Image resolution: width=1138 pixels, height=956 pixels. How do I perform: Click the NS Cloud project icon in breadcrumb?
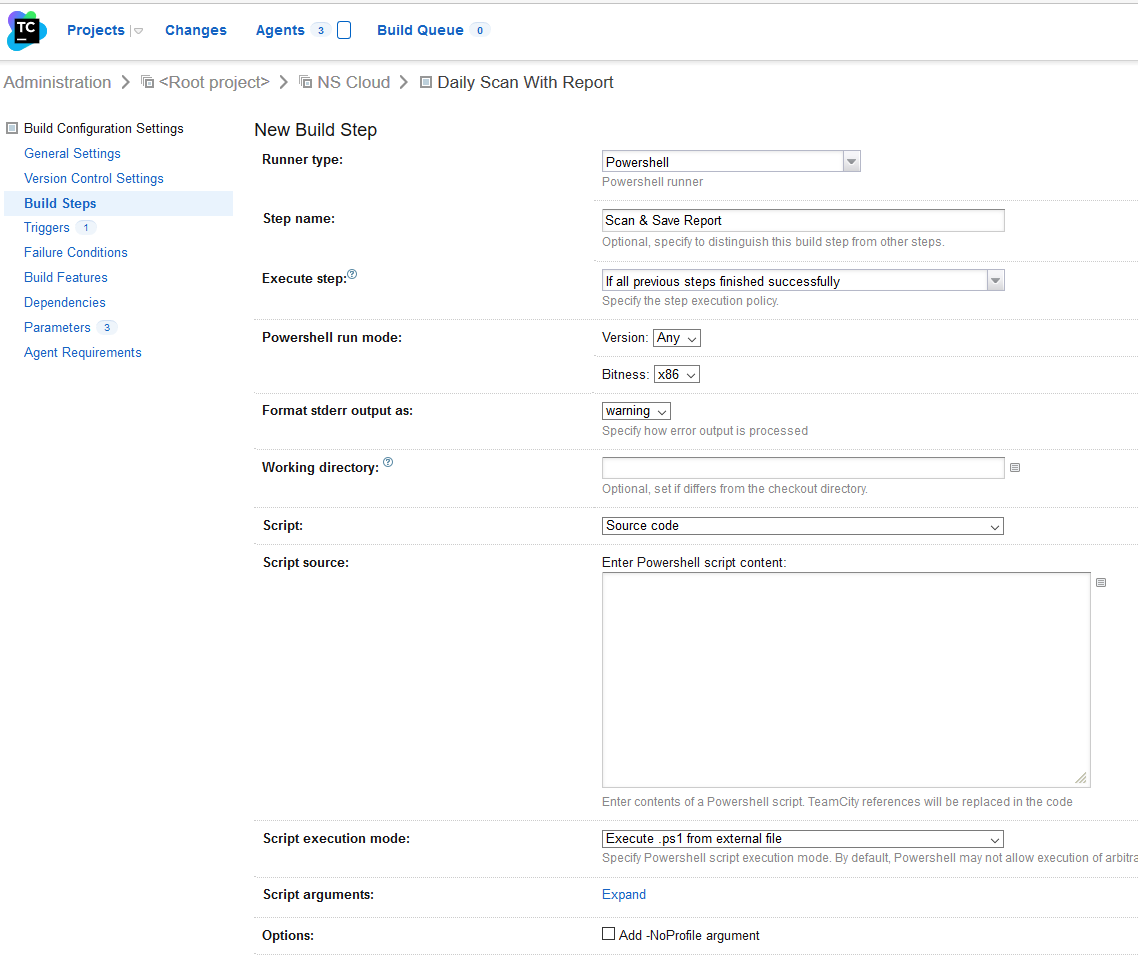coord(305,82)
